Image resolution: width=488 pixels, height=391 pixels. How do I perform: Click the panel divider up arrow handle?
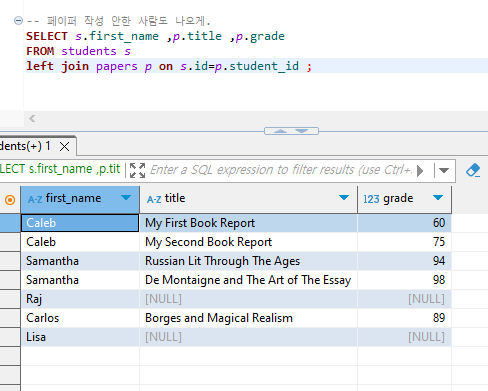click(x=280, y=131)
